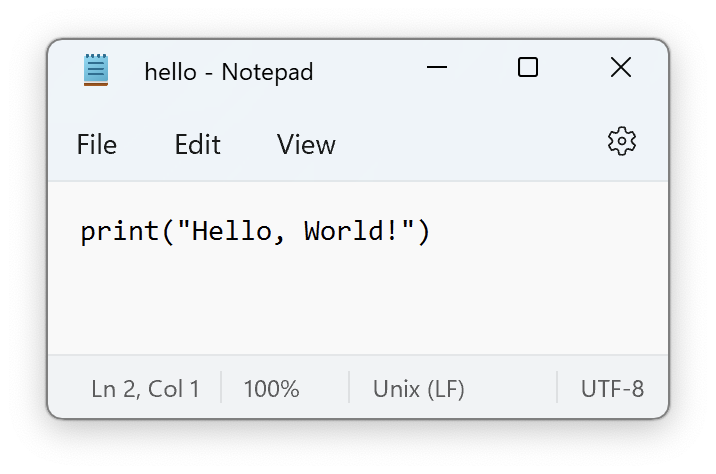Minimize the Notepad window
The height and width of the screenshot is (474, 716).
437,67
